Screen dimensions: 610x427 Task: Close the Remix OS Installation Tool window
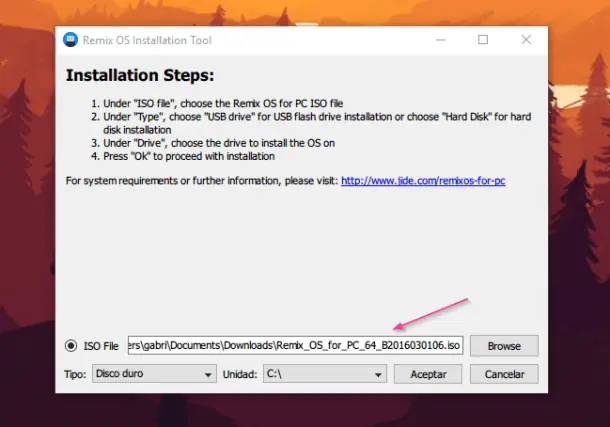(x=526, y=40)
